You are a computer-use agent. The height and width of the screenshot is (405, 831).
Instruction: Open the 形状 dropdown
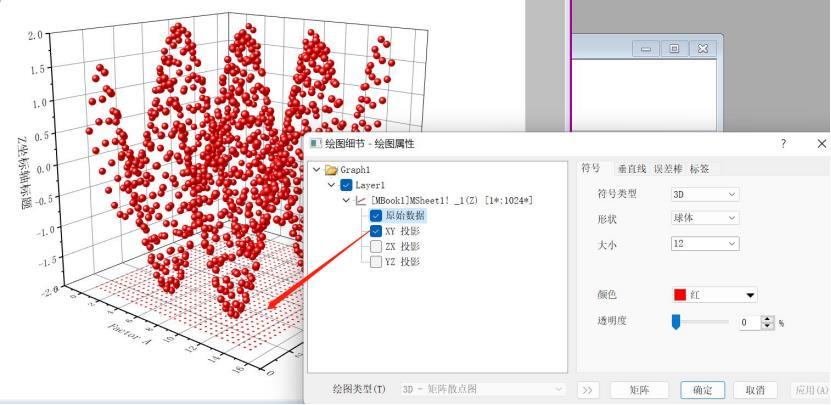pyautogui.click(x=705, y=218)
